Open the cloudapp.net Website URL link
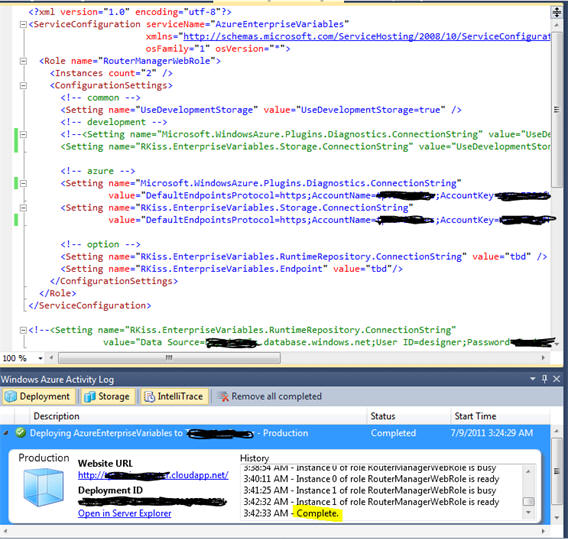568x539 pixels. pos(153,475)
